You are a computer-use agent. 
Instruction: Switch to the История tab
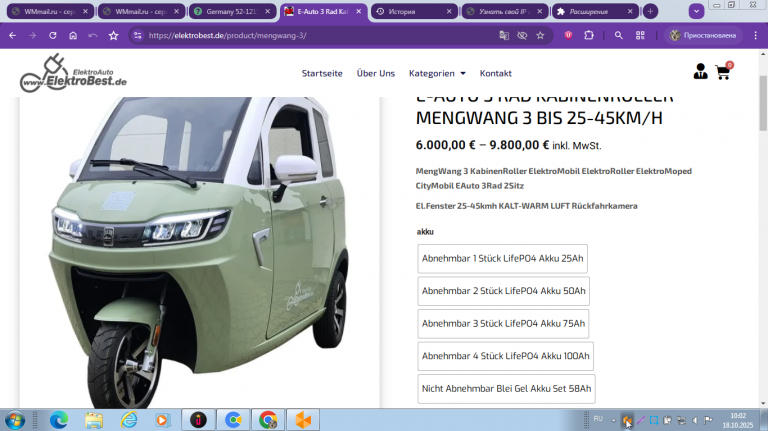click(414, 11)
